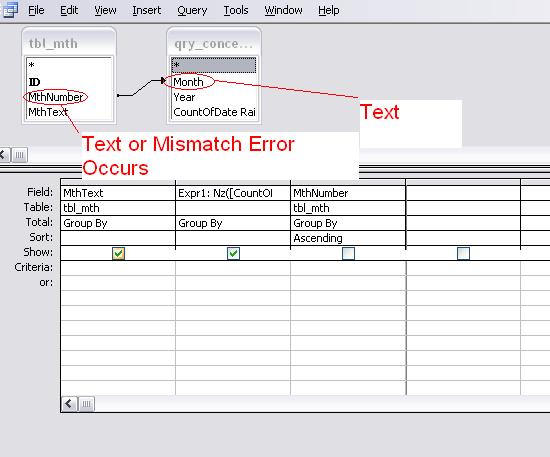Open Sort dropdown showing Ascending
Image resolution: width=550 pixels, height=457 pixels.
(x=348, y=238)
